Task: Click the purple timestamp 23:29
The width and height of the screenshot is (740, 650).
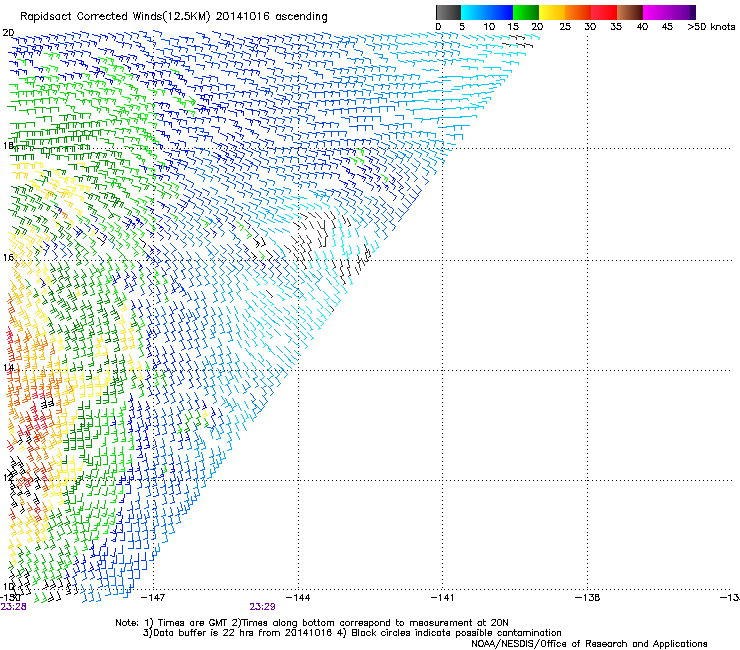Action: 262,607
